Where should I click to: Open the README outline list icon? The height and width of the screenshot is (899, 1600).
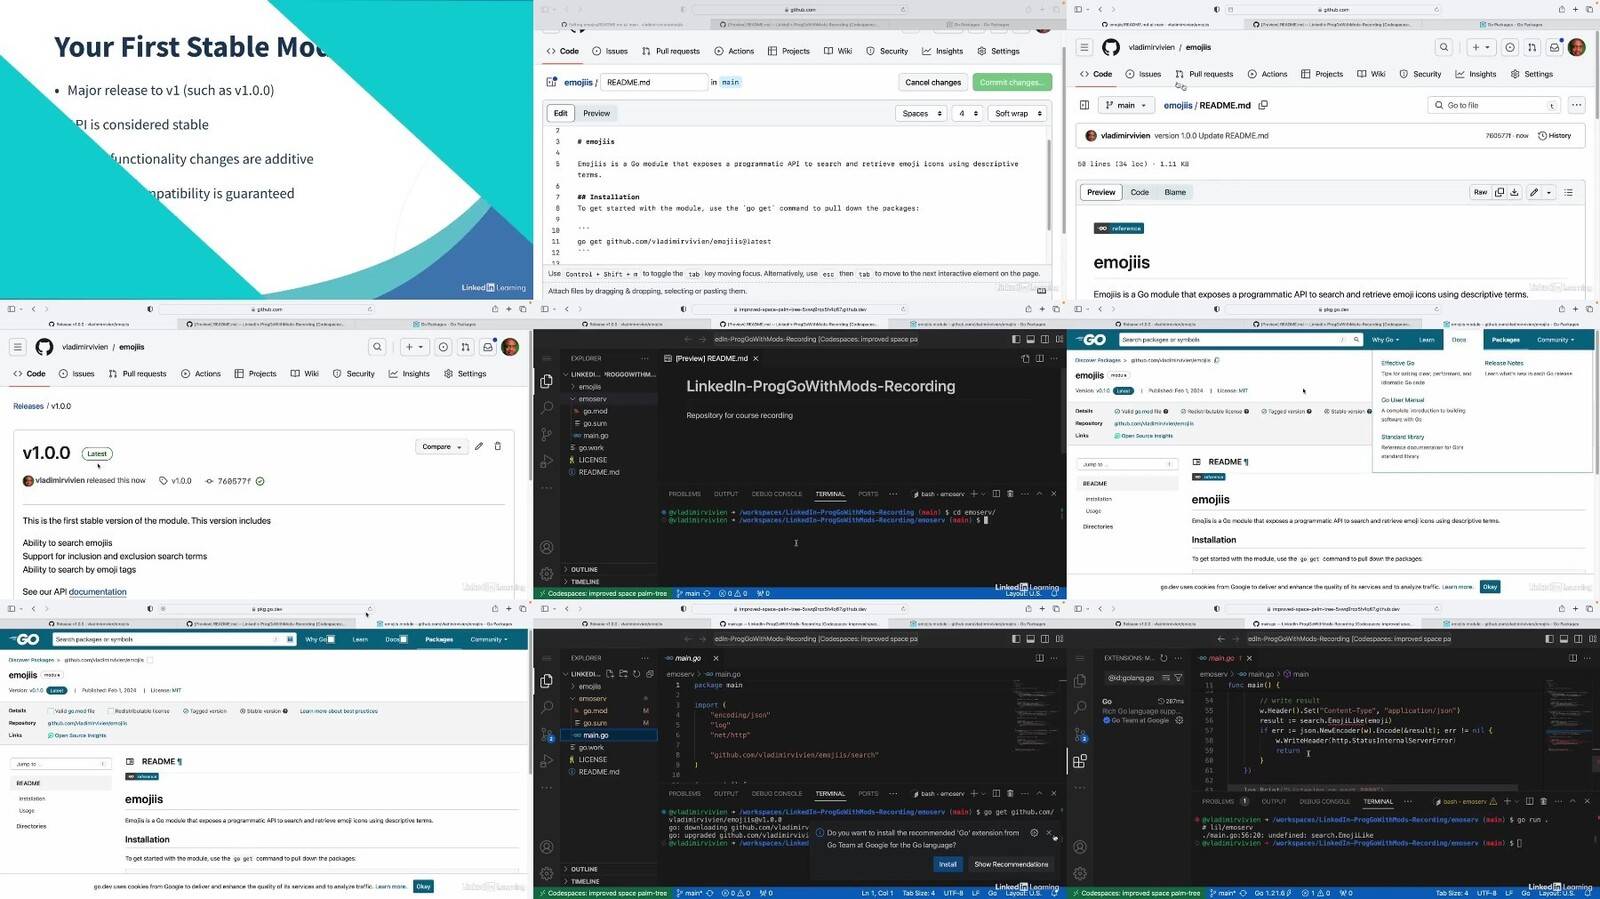1568,192
